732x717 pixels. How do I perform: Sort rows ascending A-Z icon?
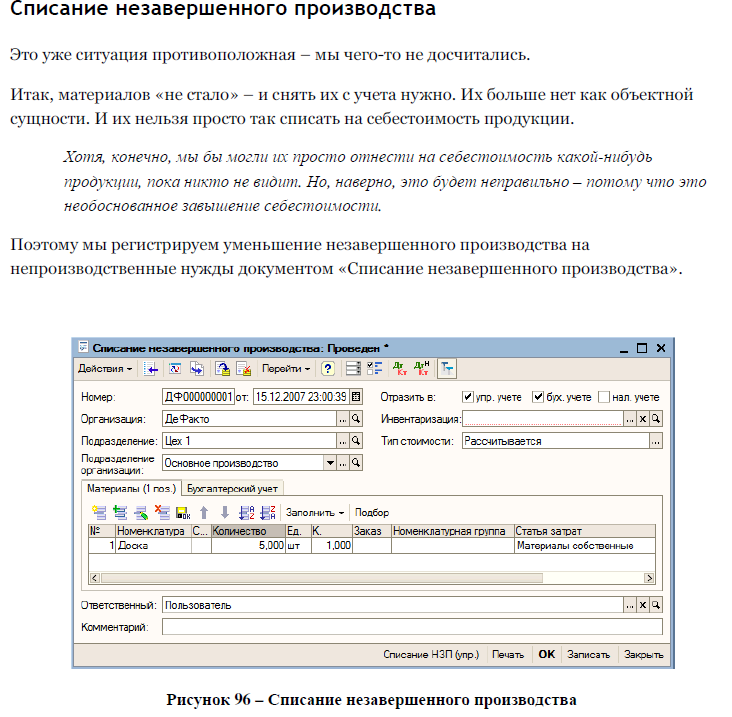pos(246,513)
